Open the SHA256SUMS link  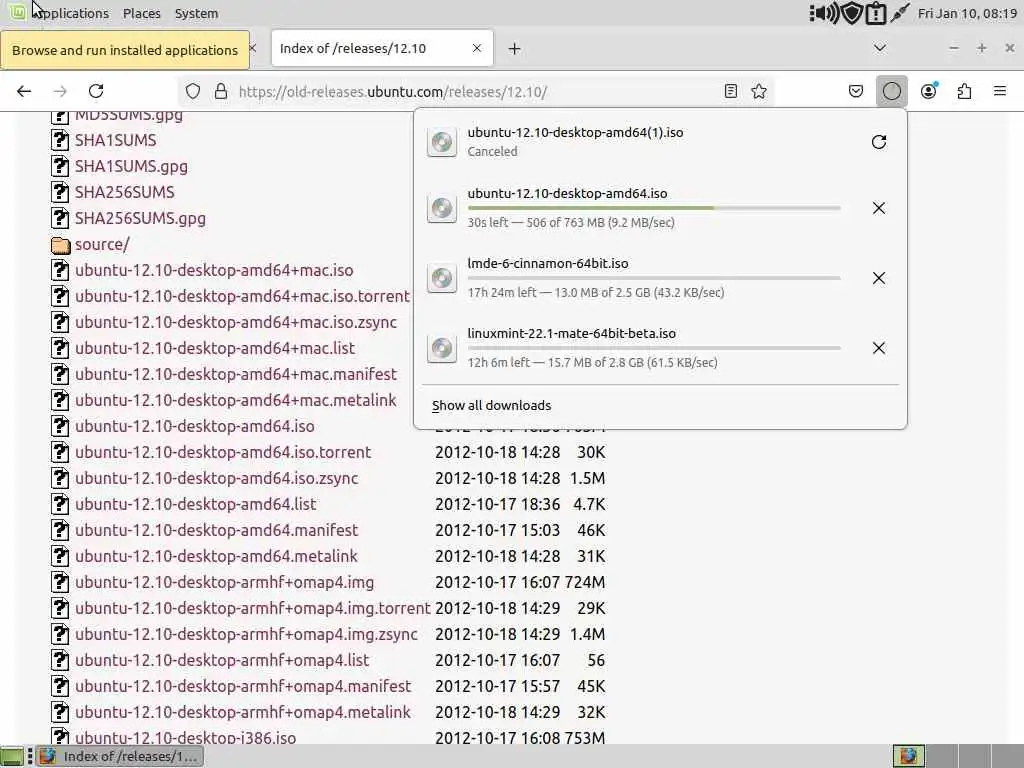pyautogui.click(x=125, y=192)
